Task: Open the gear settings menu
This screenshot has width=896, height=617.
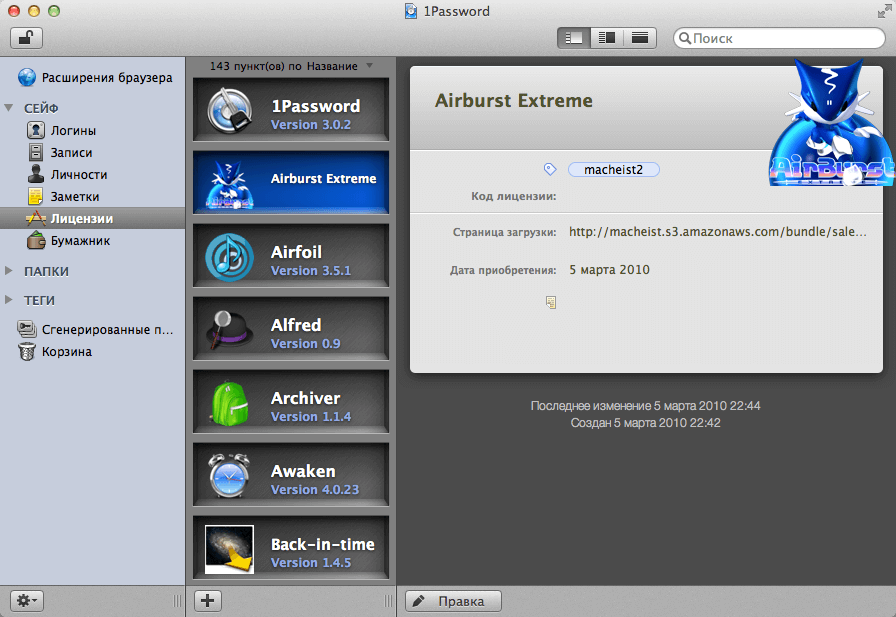Action: coord(27,601)
